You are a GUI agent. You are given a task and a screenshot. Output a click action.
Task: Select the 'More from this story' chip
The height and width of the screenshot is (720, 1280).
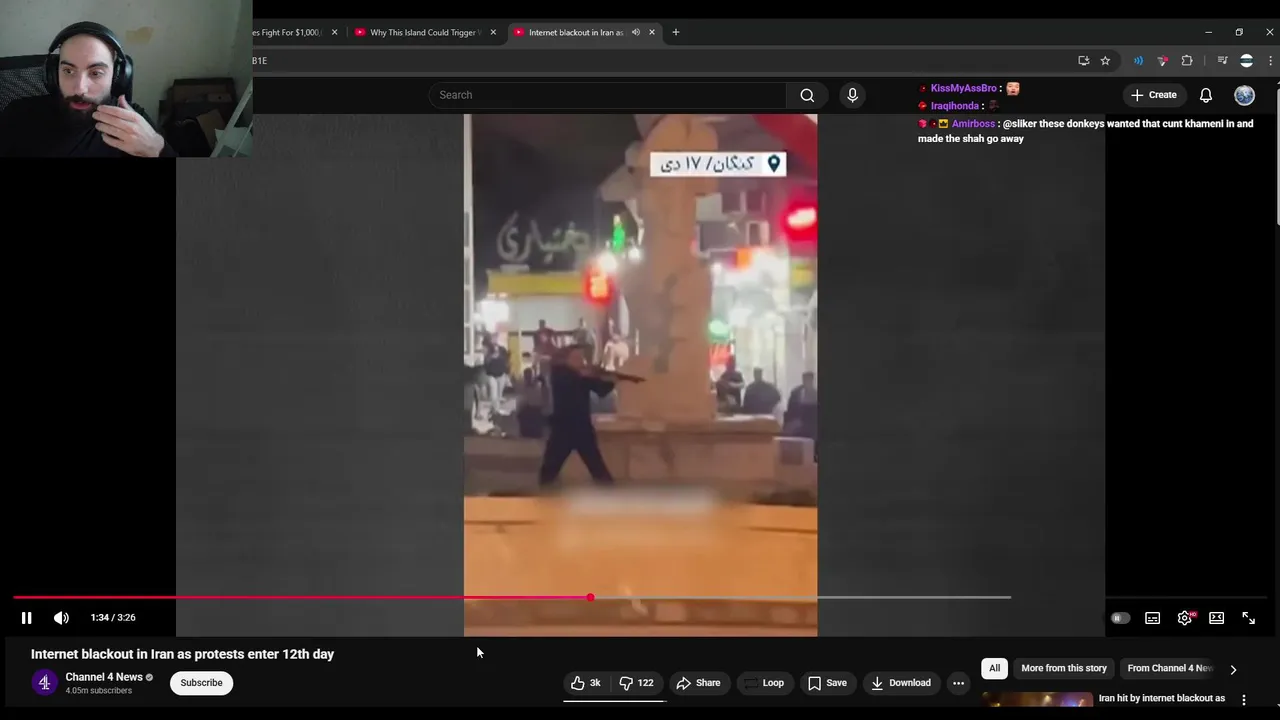coord(1064,668)
